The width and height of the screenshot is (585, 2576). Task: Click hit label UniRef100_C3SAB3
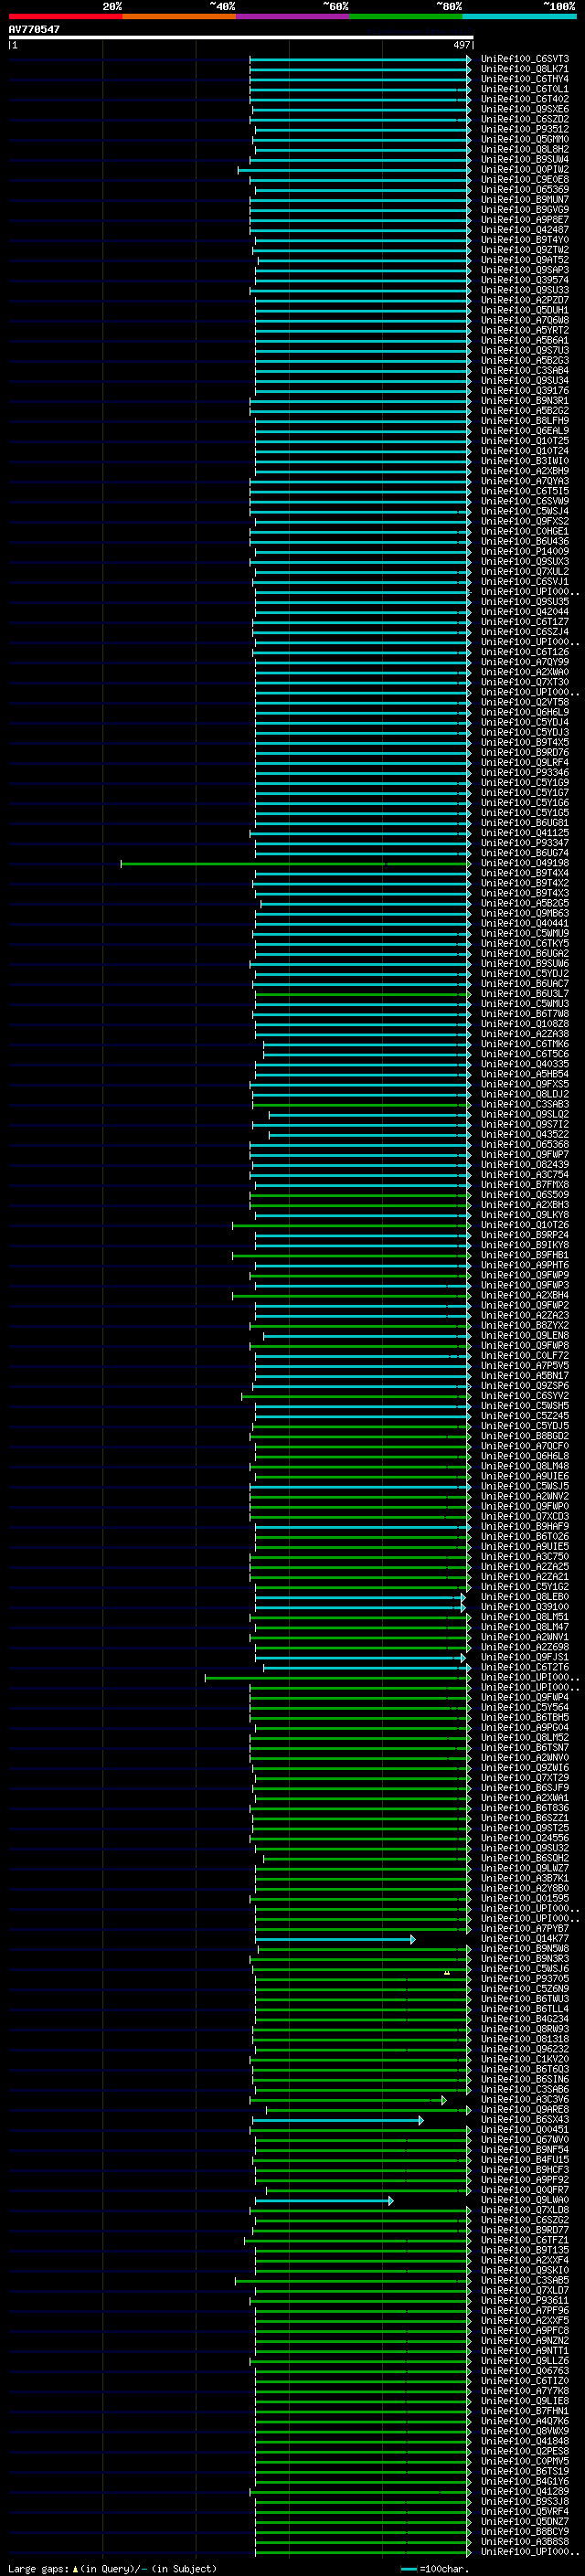[525, 1104]
